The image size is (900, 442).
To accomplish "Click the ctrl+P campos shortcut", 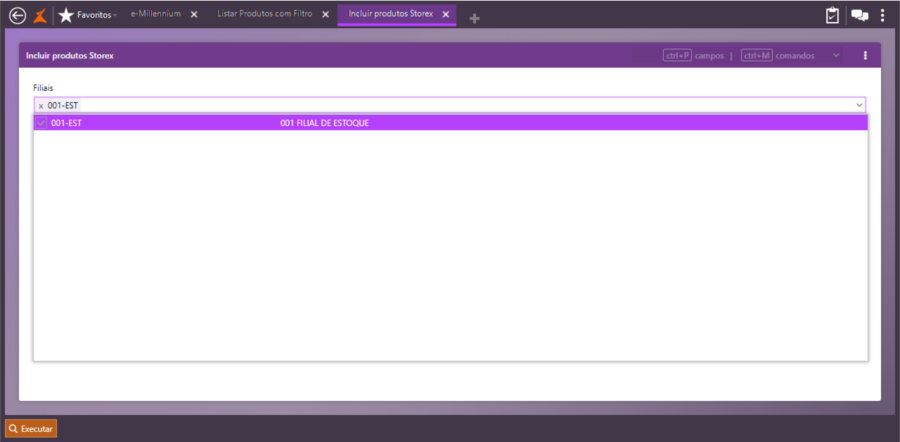I will (x=693, y=56).
